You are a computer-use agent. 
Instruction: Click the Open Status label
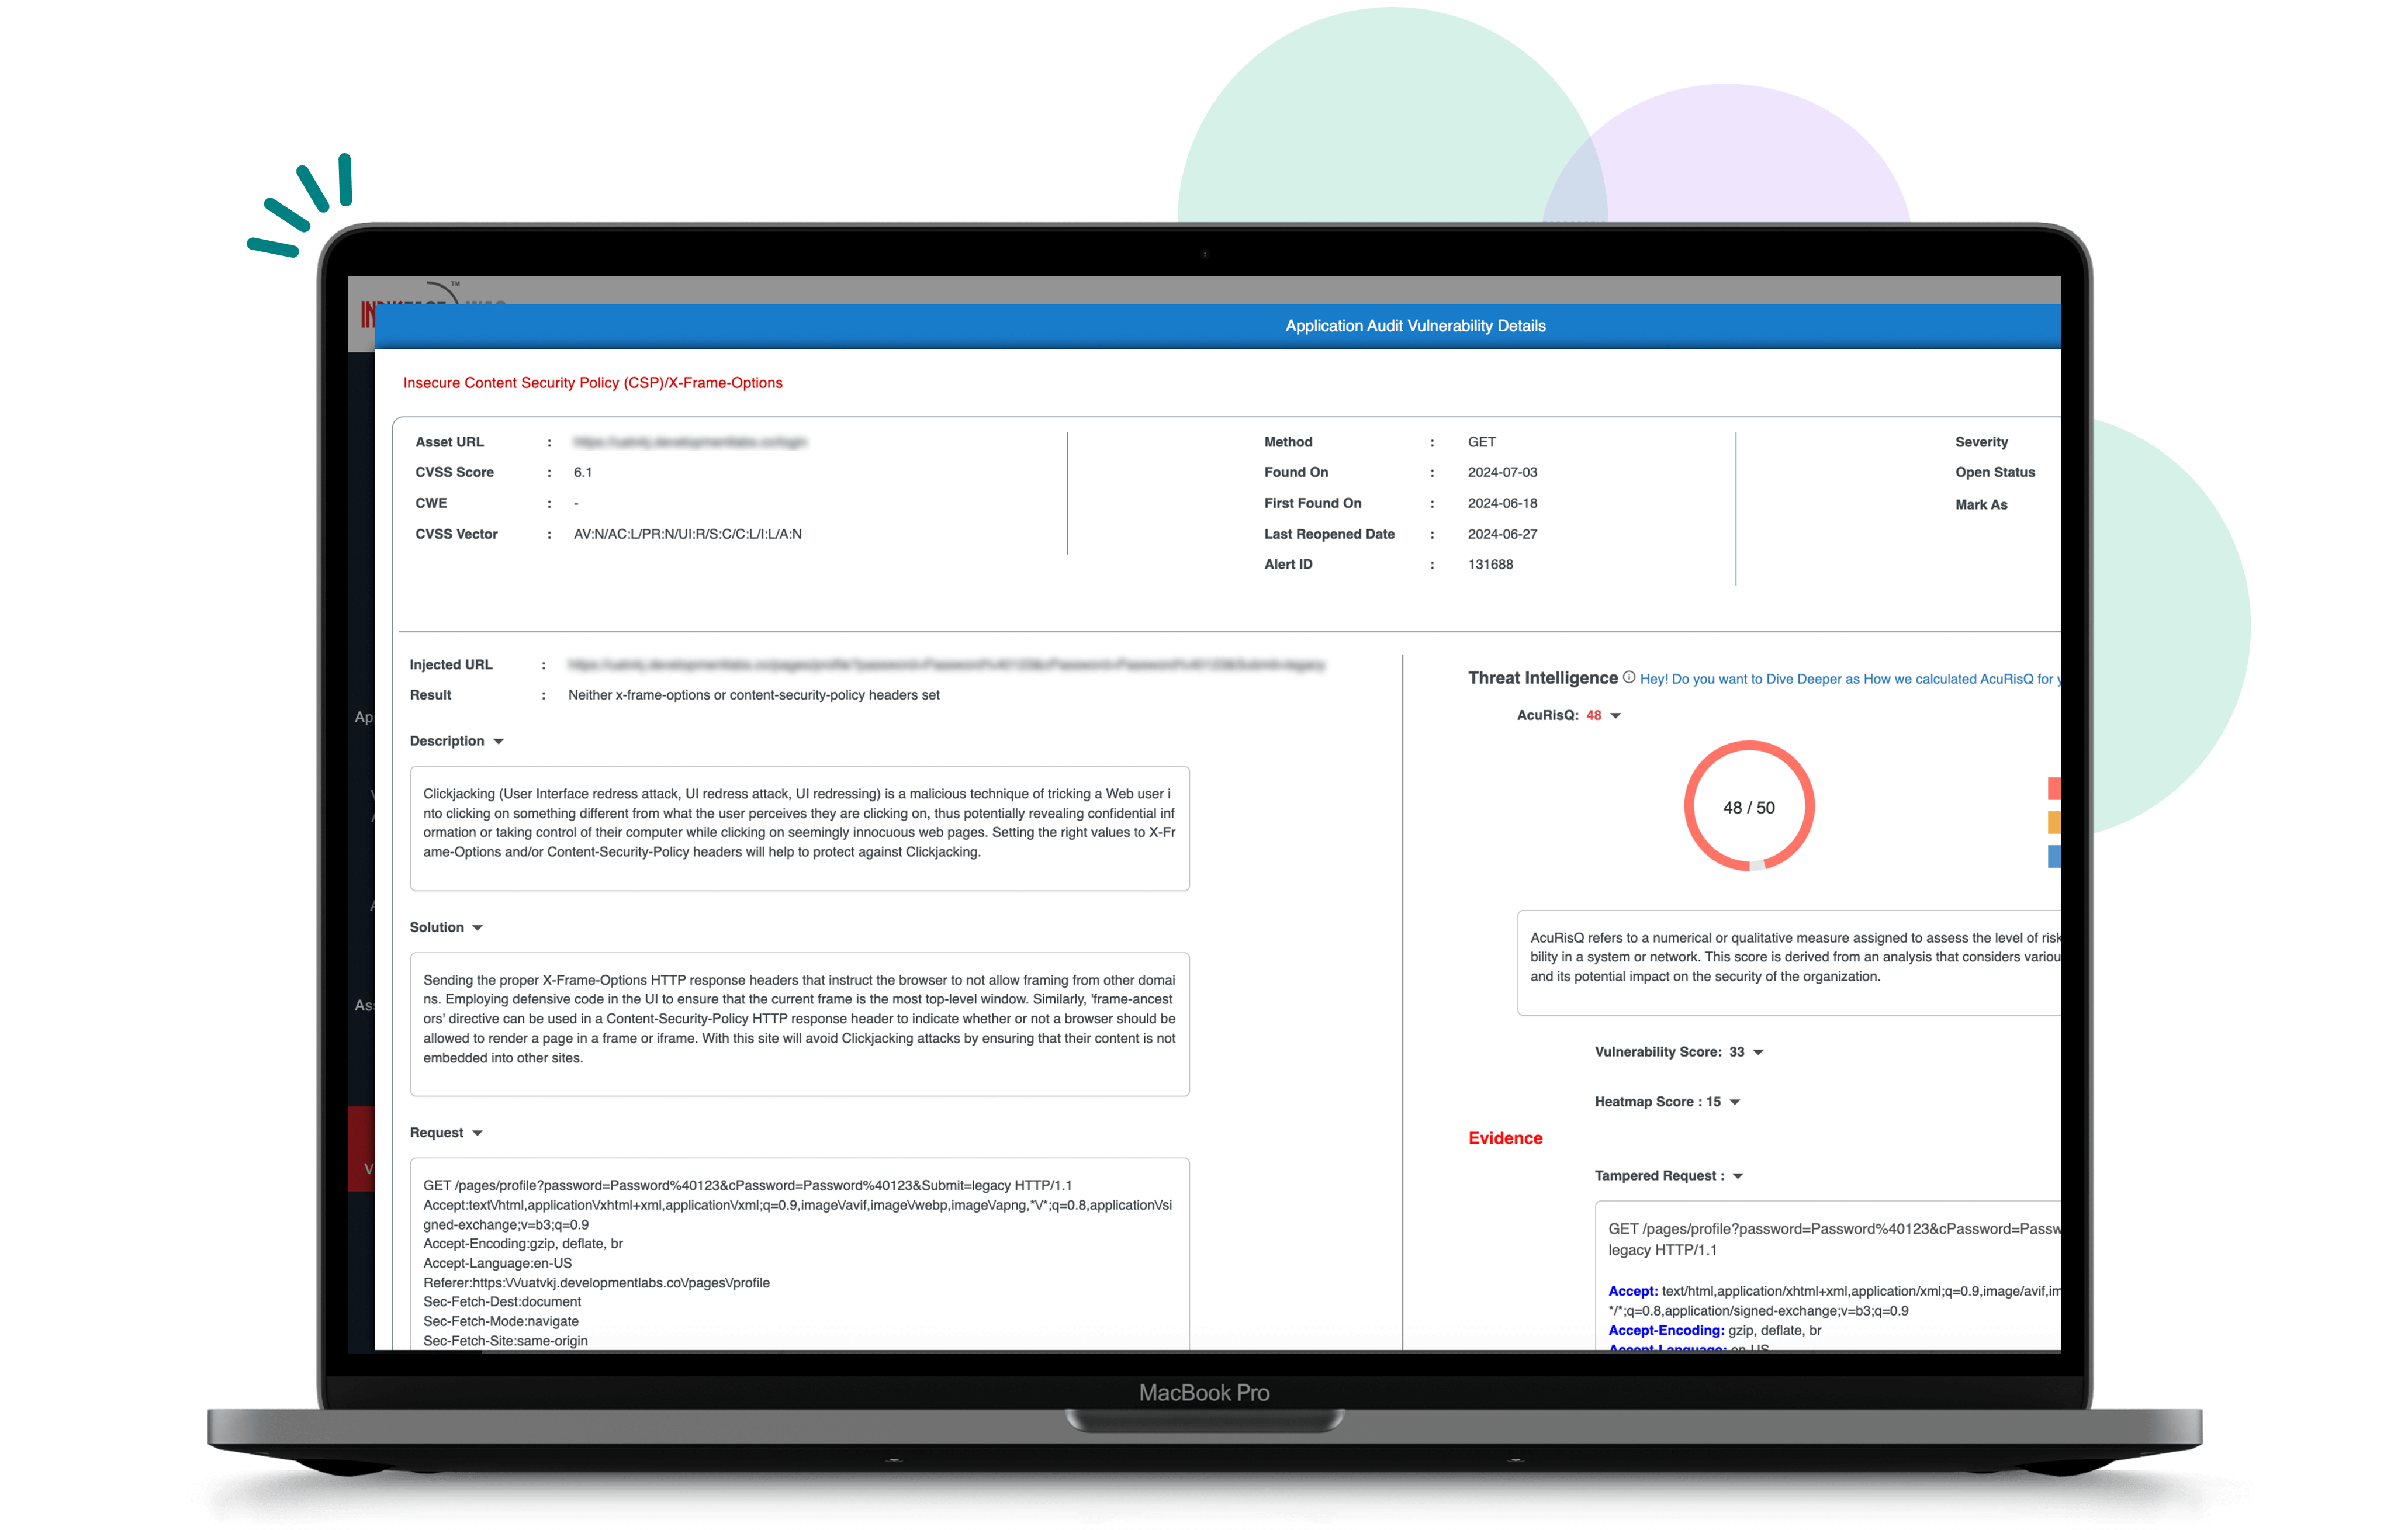(x=1995, y=472)
